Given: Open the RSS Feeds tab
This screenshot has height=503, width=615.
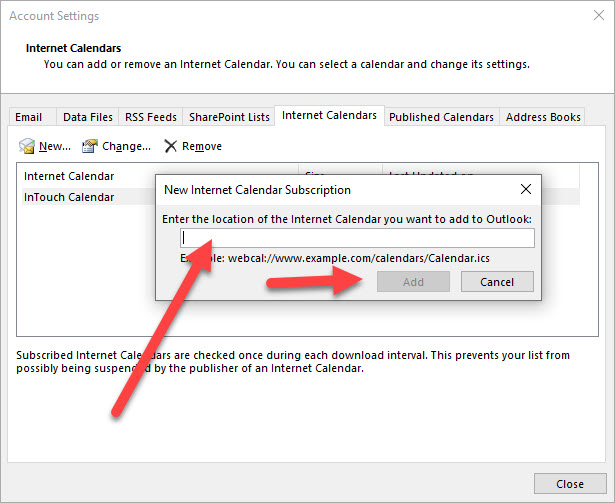Looking at the screenshot, I should coord(151,117).
